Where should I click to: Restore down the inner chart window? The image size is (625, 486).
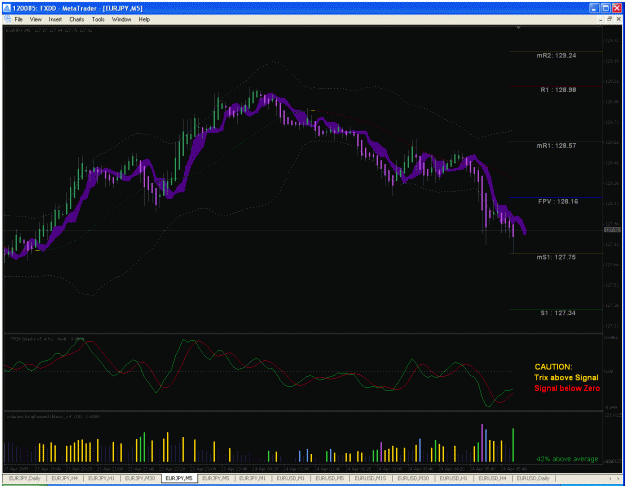point(609,19)
